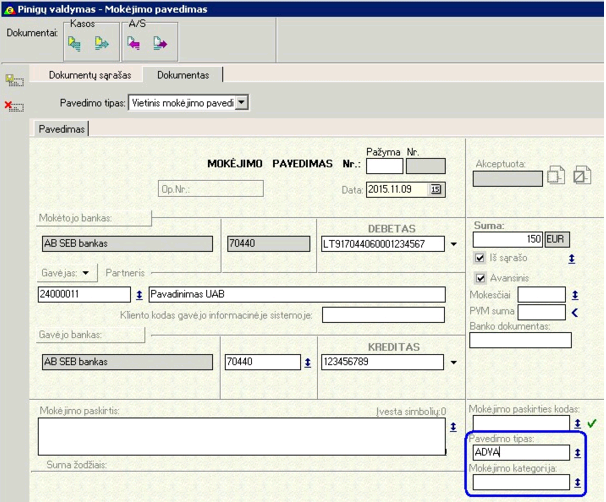The height and width of the screenshot is (502, 606).
Task: Click the copy document icon near Akceptuota
Action: pyautogui.click(x=556, y=175)
